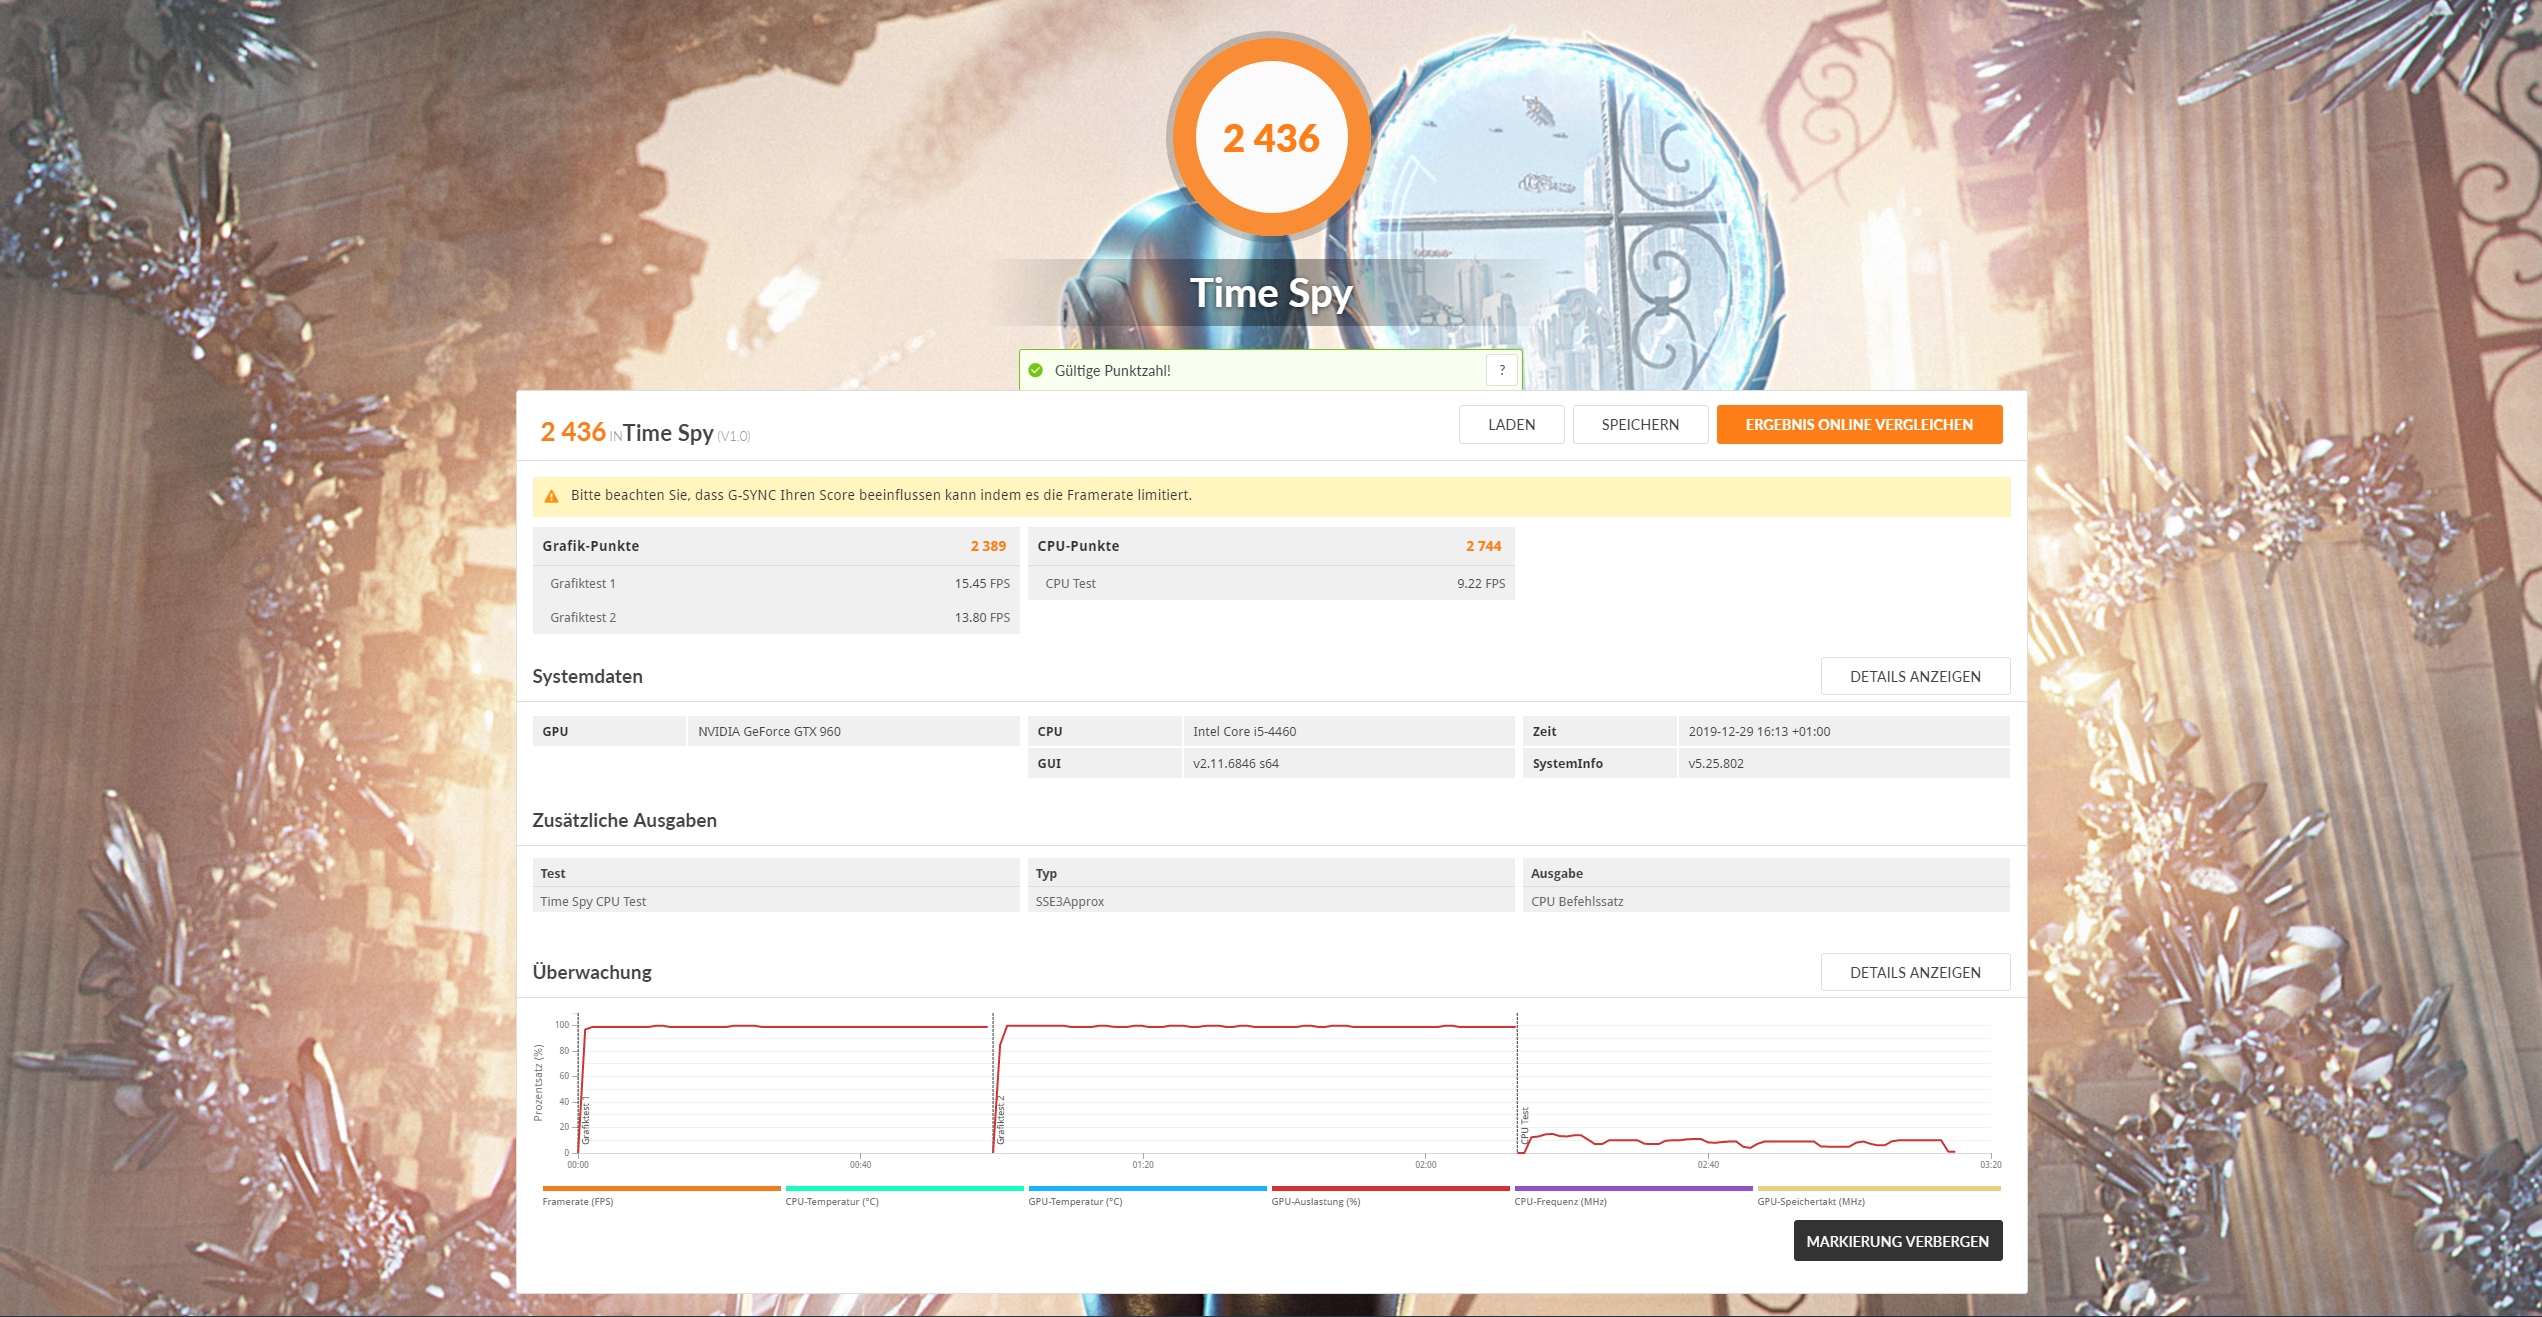2542x1317 pixels.
Task: Click the G-SYNC warning message text
Action: tap(881, 495)
